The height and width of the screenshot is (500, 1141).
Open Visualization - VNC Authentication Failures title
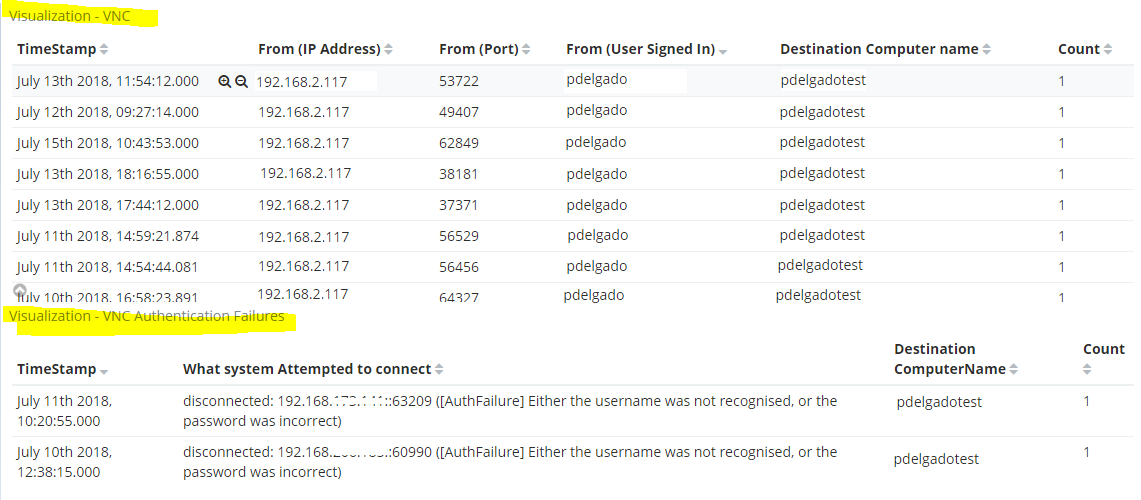pyautogui.click(x=147, y=316)
